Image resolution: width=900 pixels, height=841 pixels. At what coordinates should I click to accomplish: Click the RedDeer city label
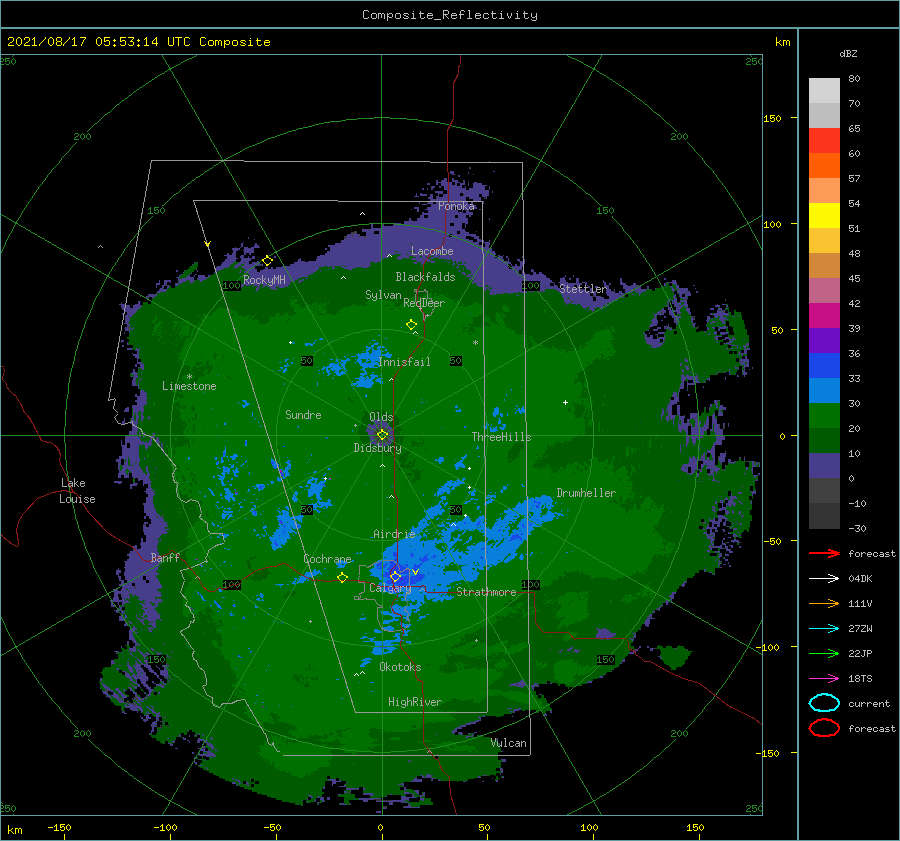424,303
